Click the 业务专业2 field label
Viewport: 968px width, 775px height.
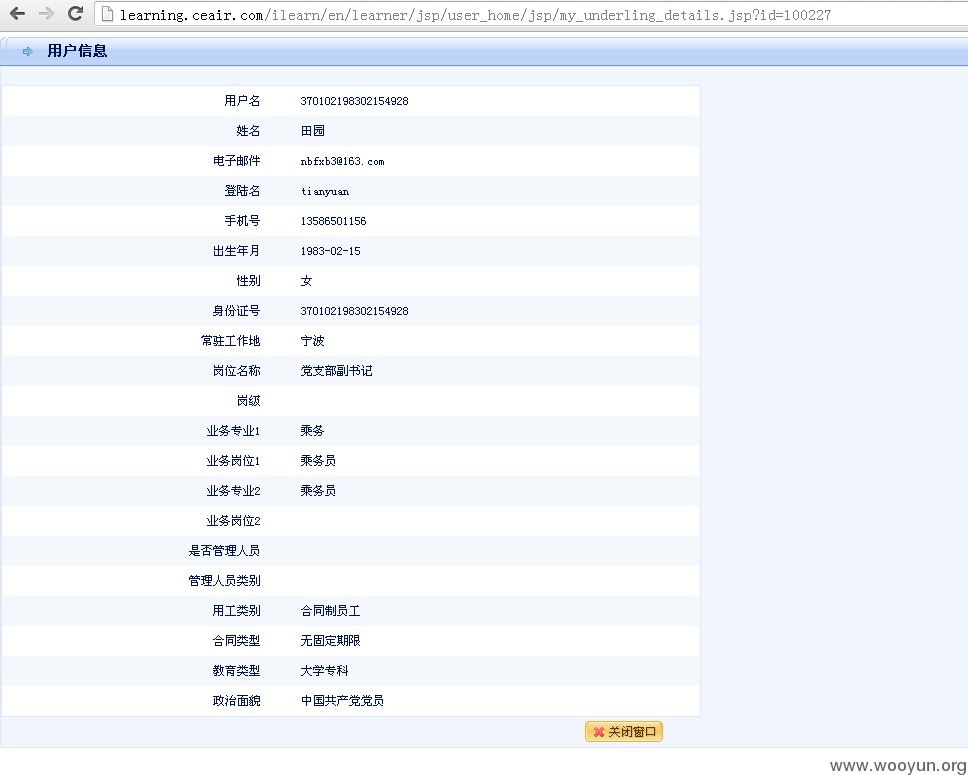pyautogui.click(x=233, y=491)
